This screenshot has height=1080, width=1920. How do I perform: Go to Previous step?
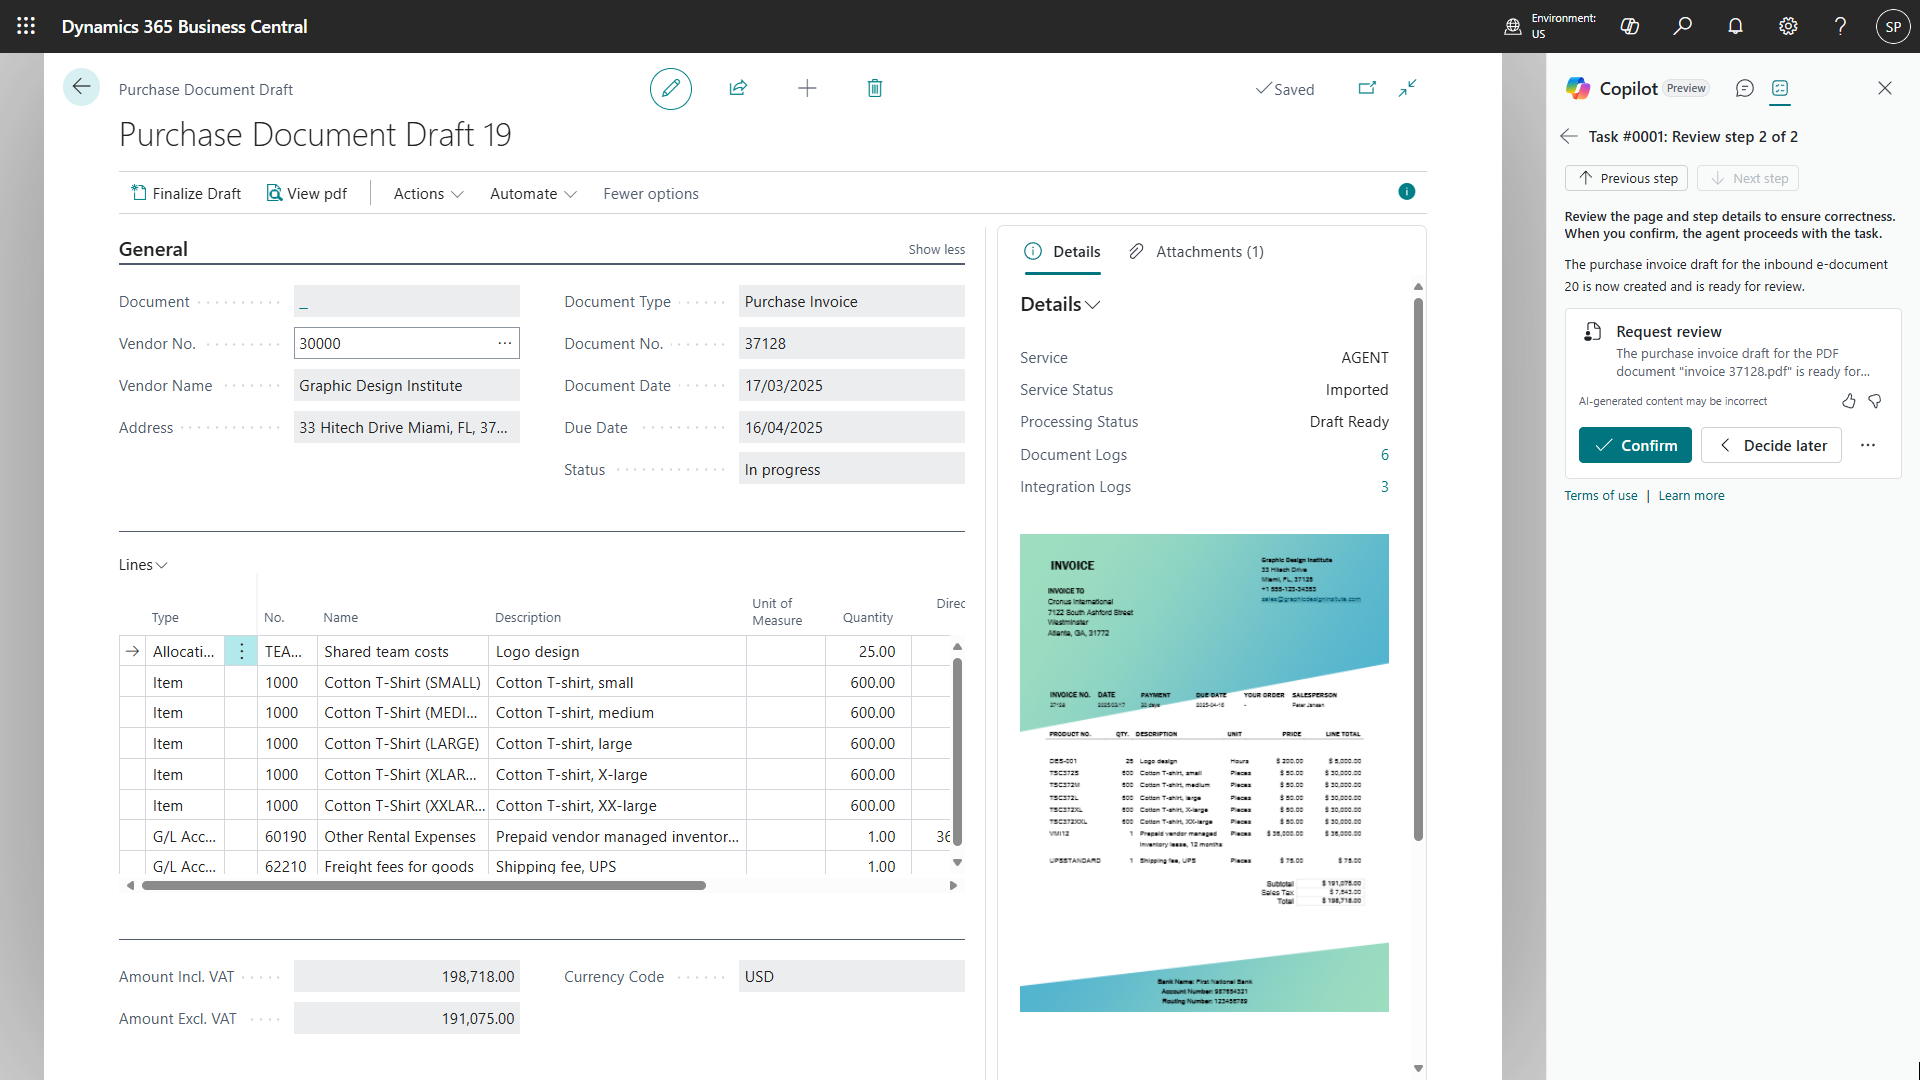[x=1627, y=178]
